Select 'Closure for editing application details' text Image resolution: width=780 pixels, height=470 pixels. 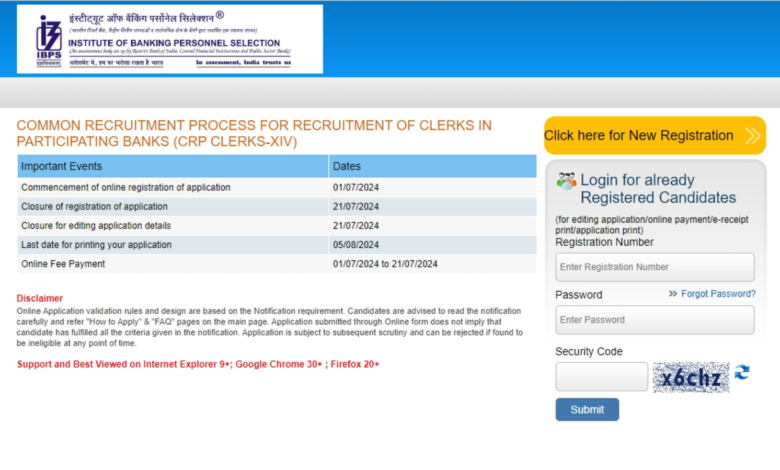[x=96, y=226]
